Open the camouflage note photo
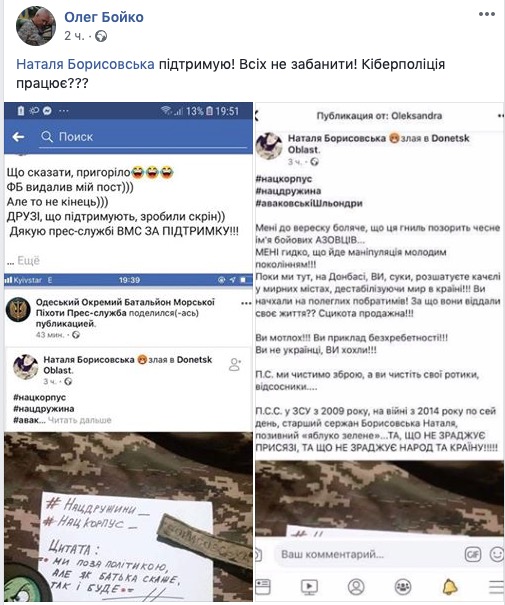 (x=128, y=517)
